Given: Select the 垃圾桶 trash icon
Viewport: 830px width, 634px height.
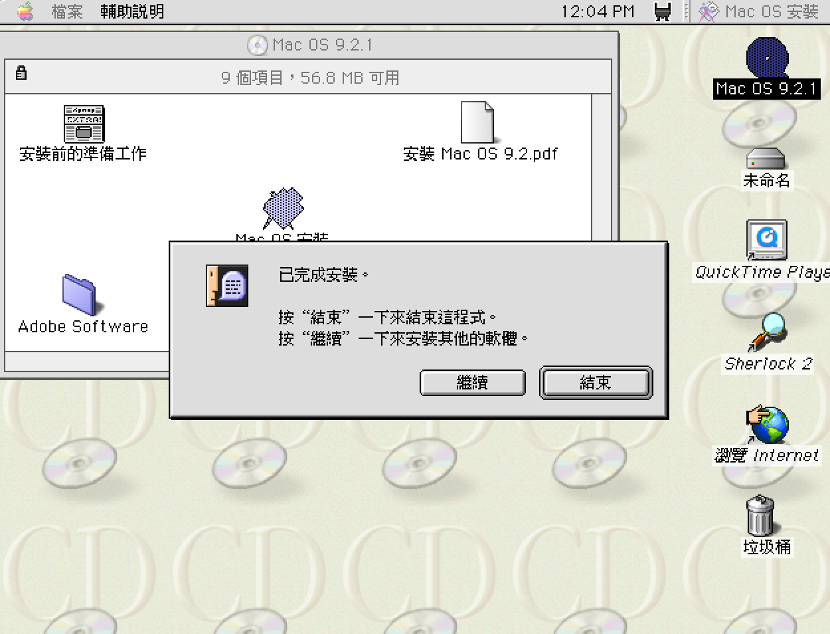Looking at the screenshot, I should click(761, 516).
